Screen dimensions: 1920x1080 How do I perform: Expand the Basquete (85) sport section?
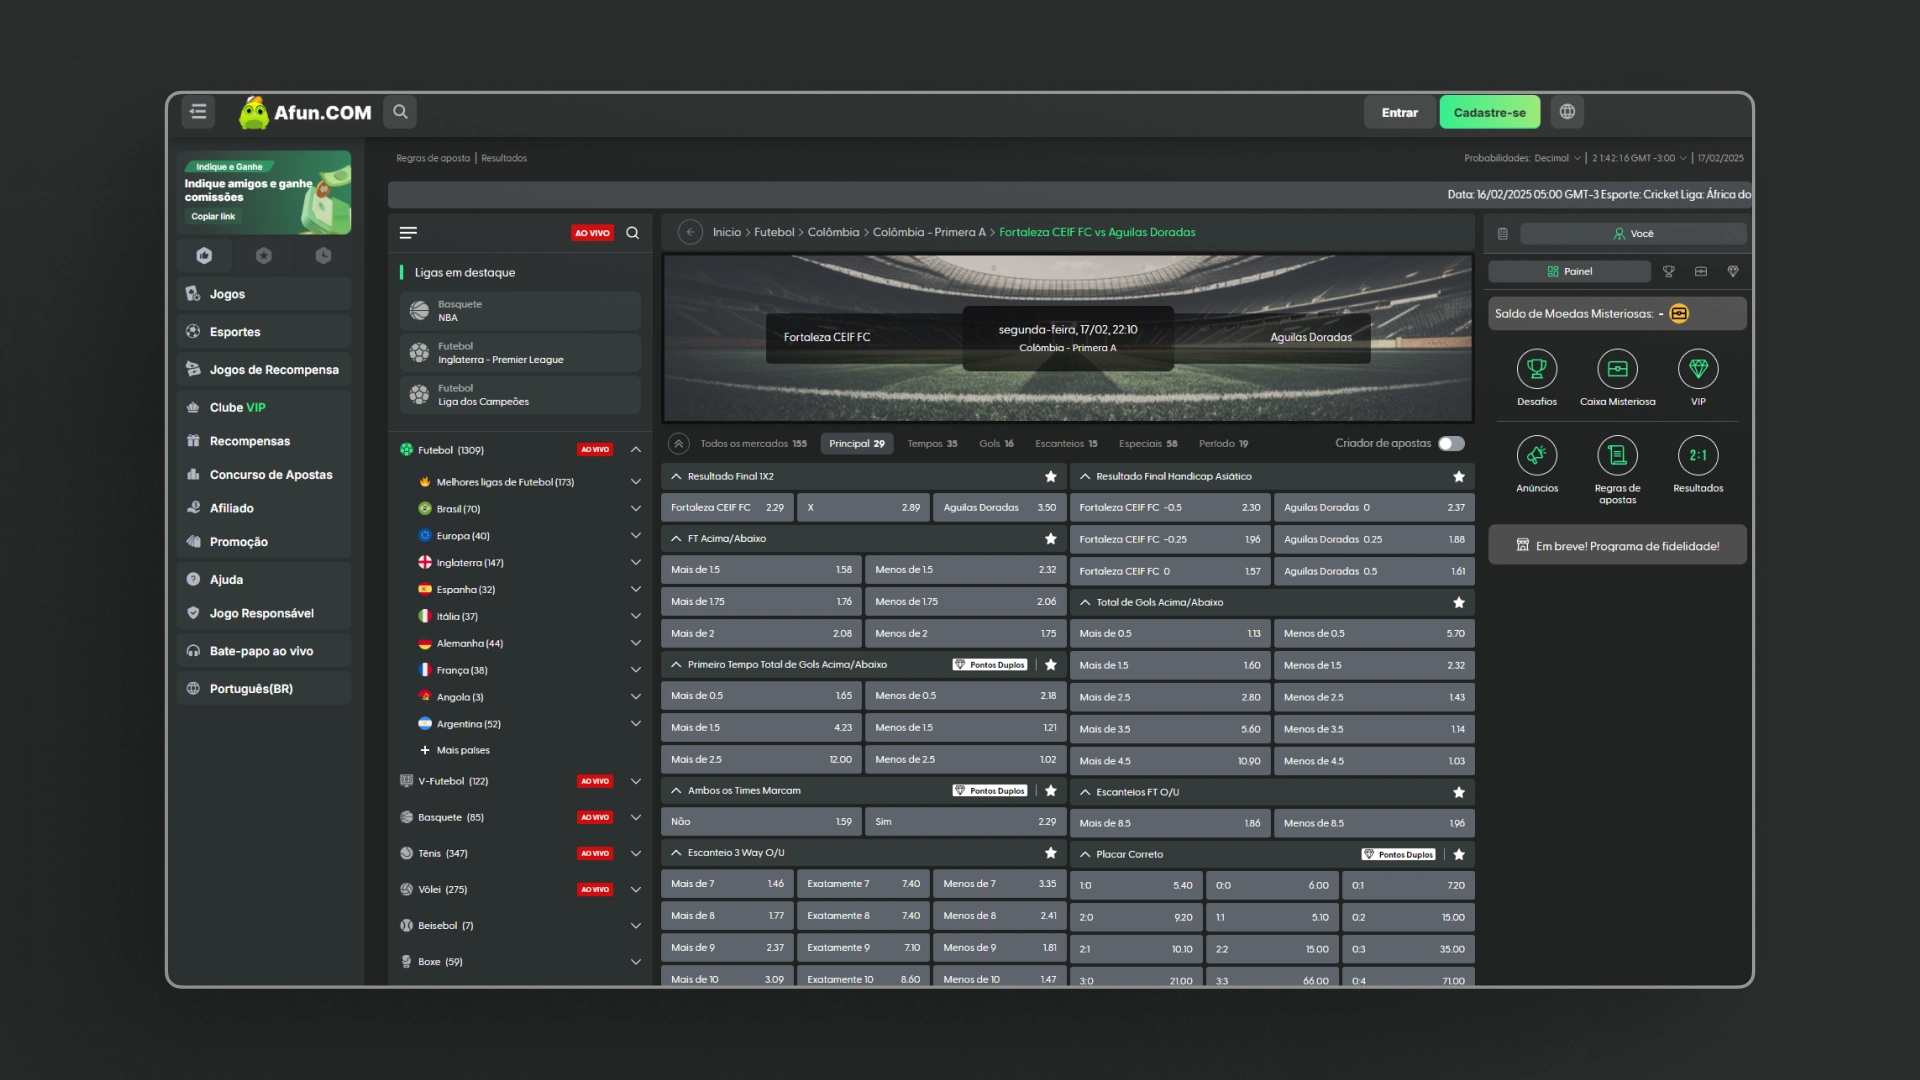(635, 818)
